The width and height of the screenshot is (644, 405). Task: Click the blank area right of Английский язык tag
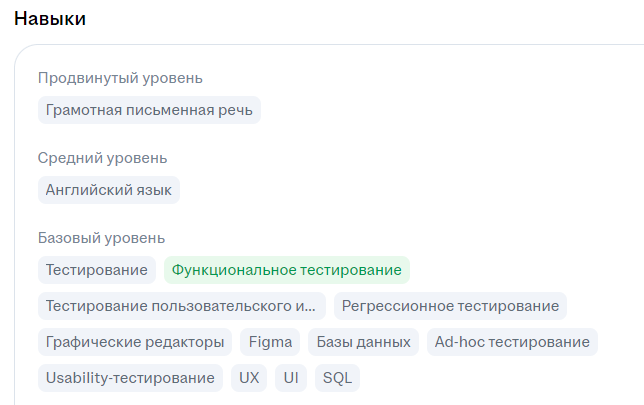[400, 190]
